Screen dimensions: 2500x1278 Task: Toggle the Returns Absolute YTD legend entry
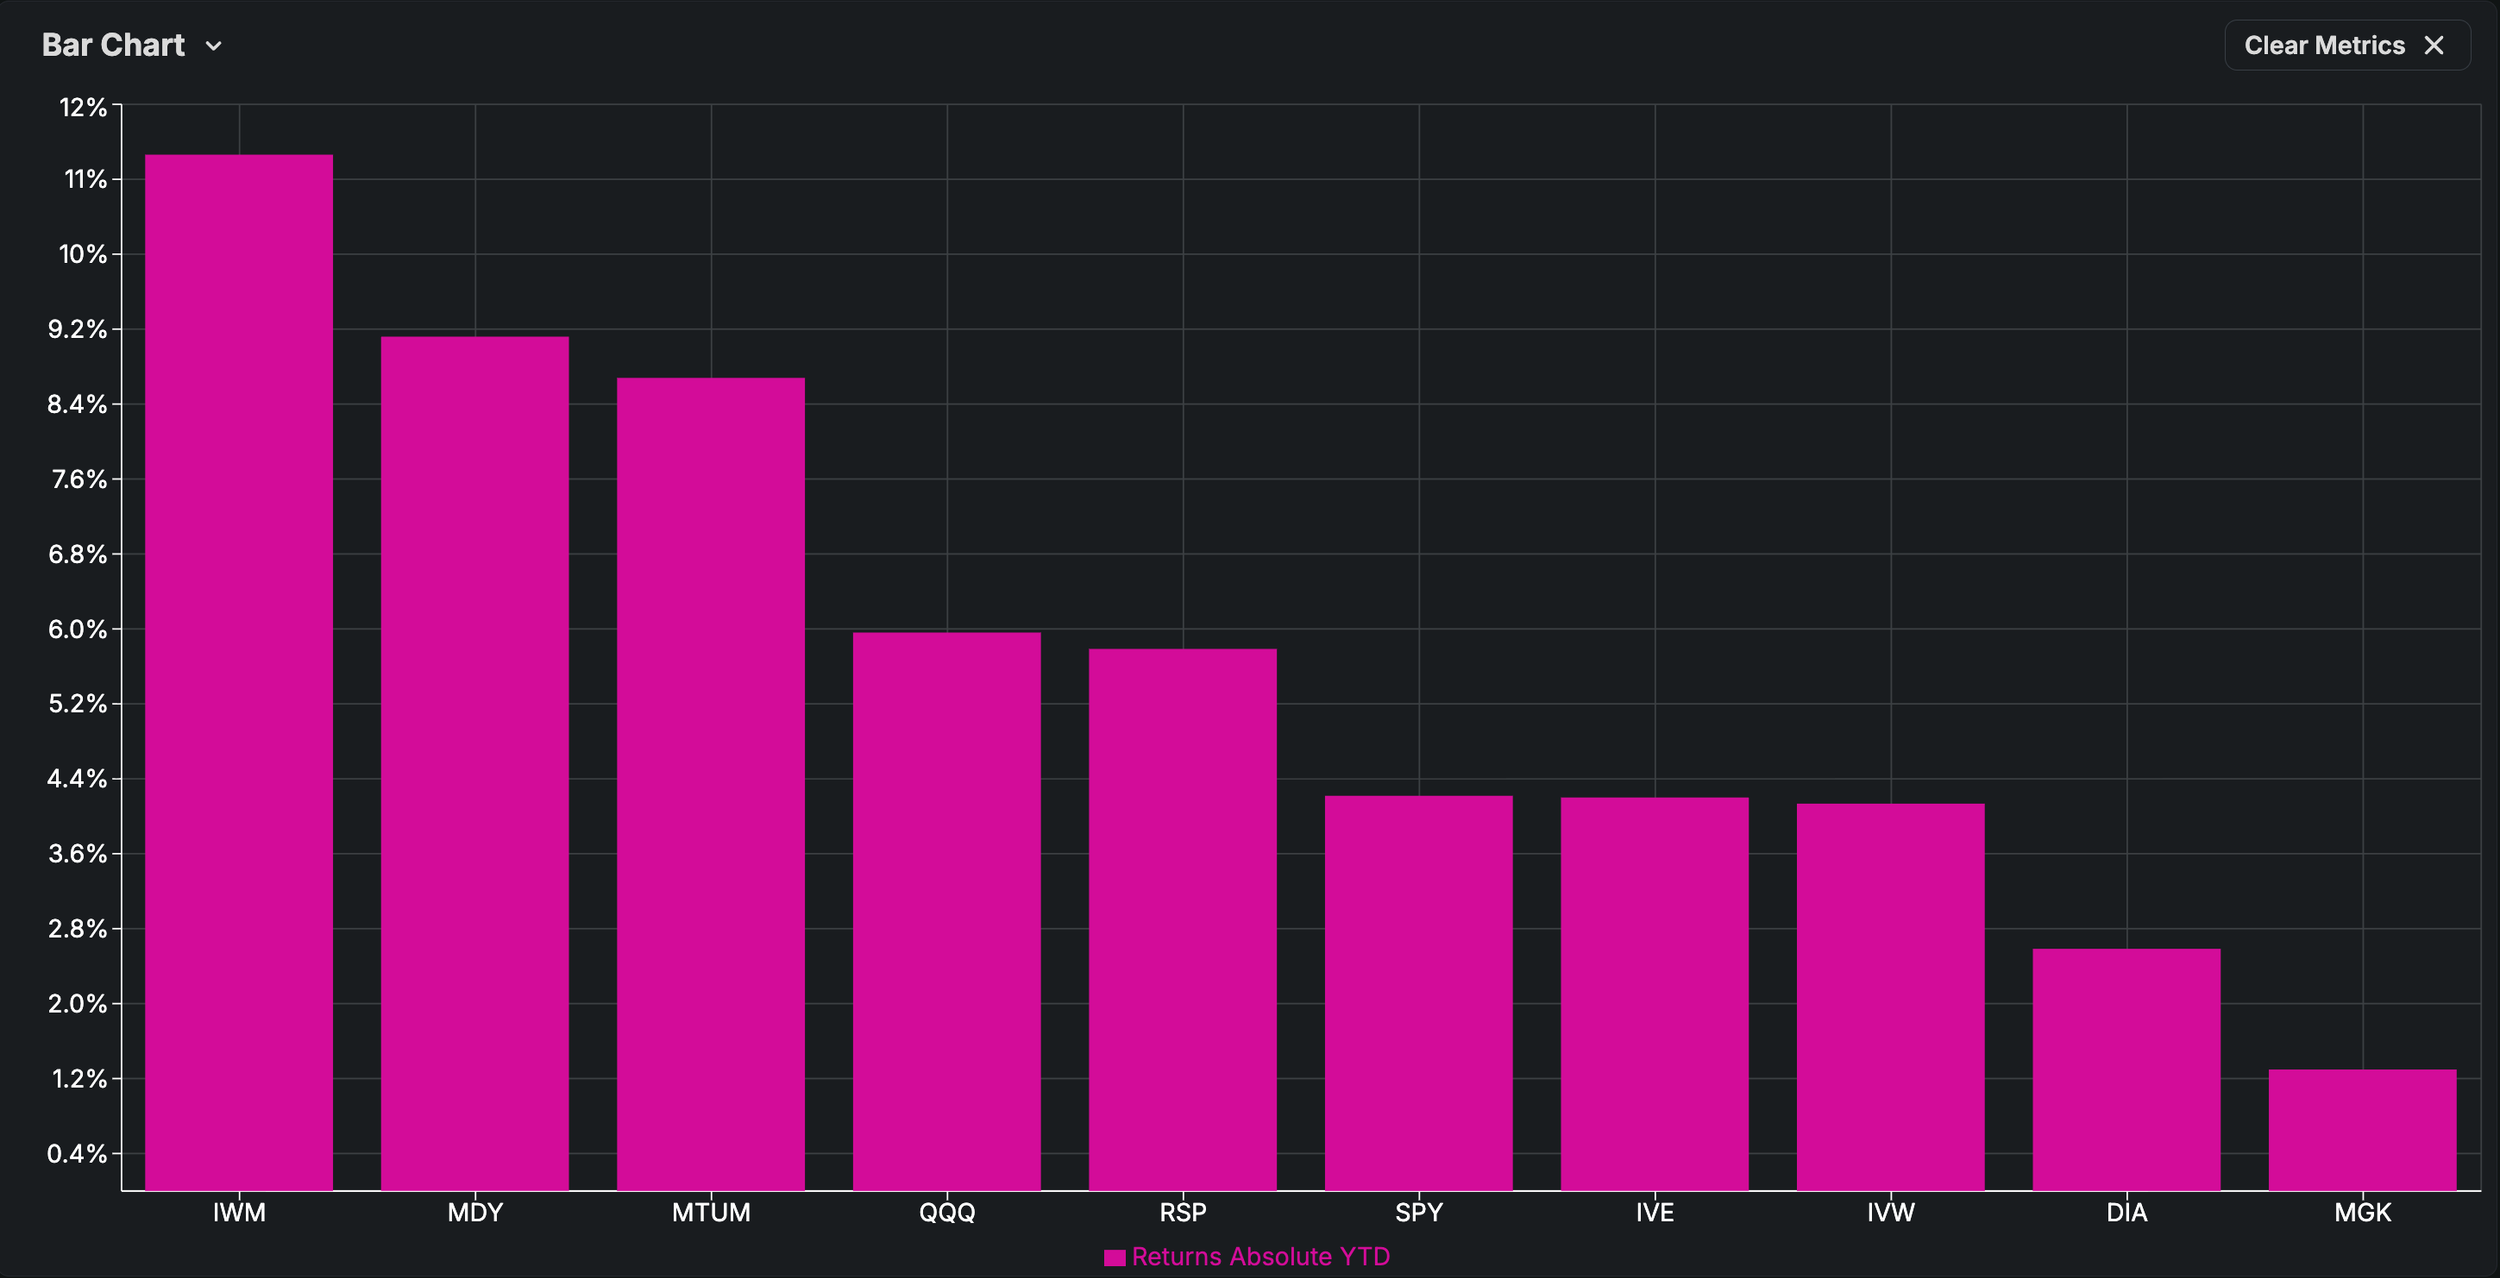[1260, 1256]
